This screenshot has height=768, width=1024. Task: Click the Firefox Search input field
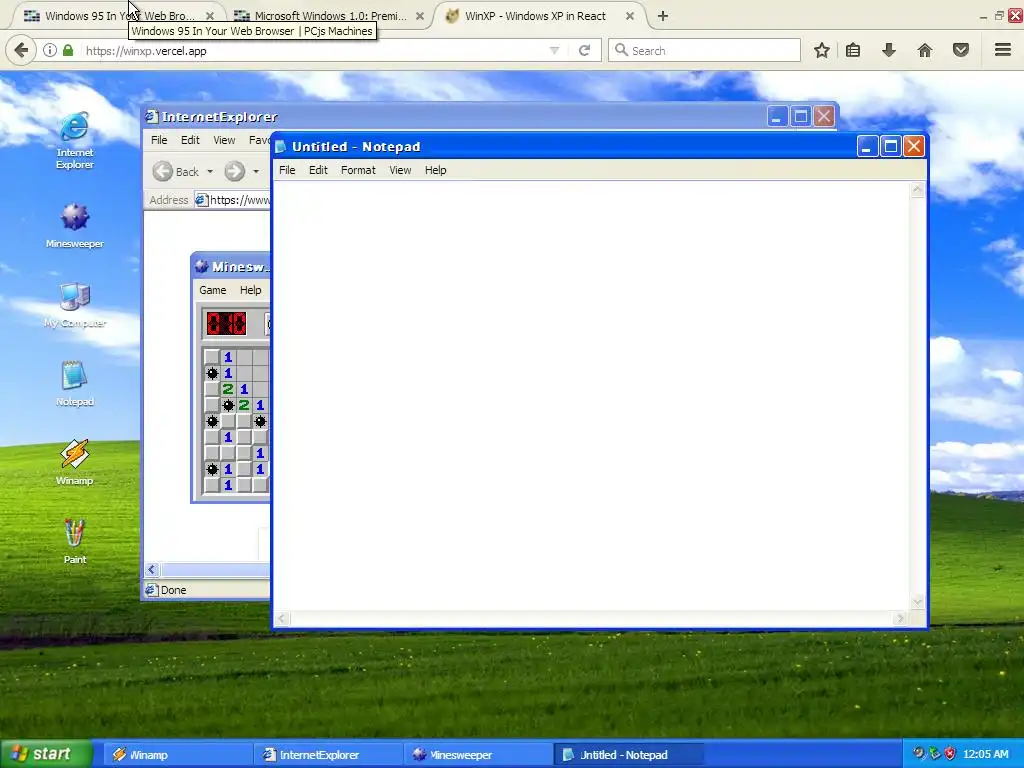(704, 50)
